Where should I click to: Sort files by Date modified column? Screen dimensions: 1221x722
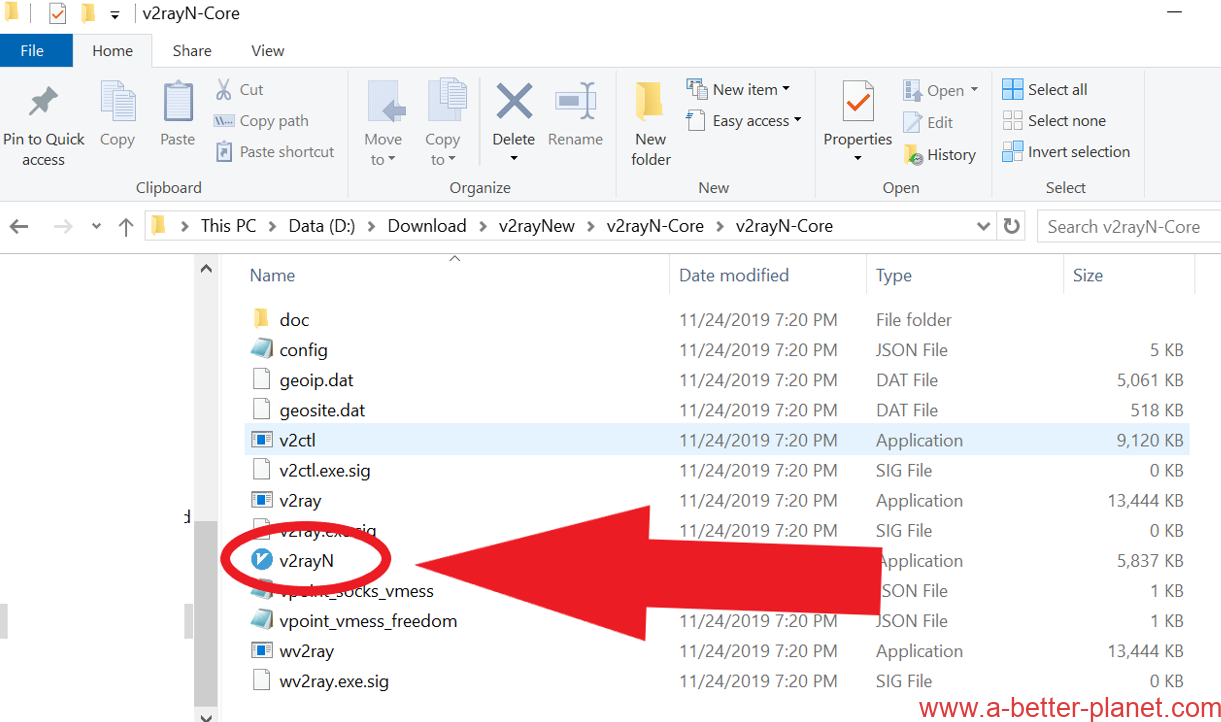pos(734,276)
